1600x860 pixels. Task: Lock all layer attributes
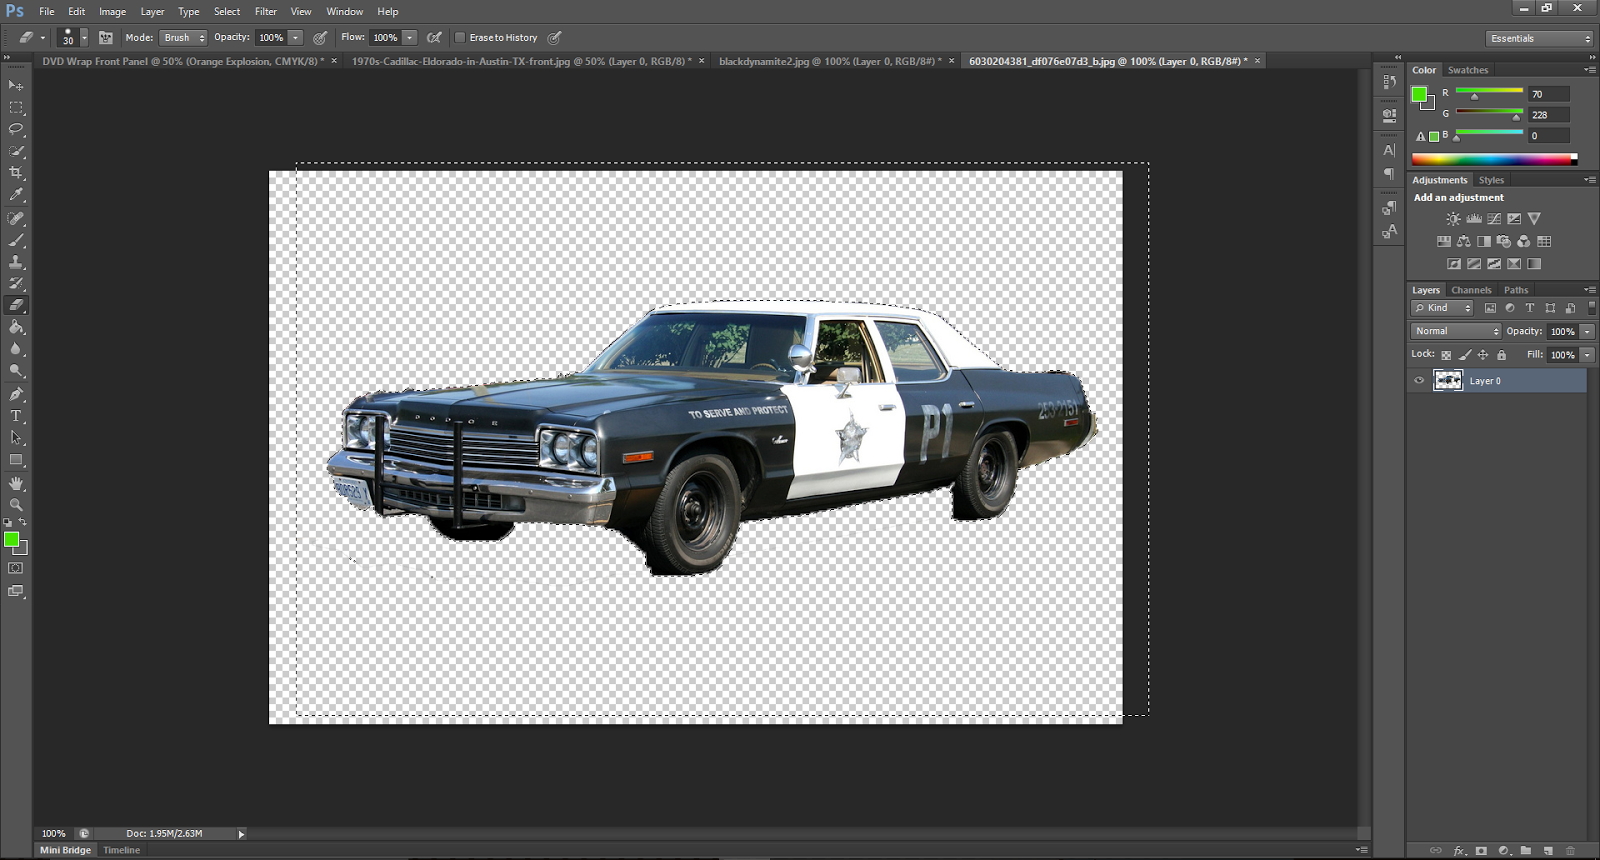tap(1501, 355)
